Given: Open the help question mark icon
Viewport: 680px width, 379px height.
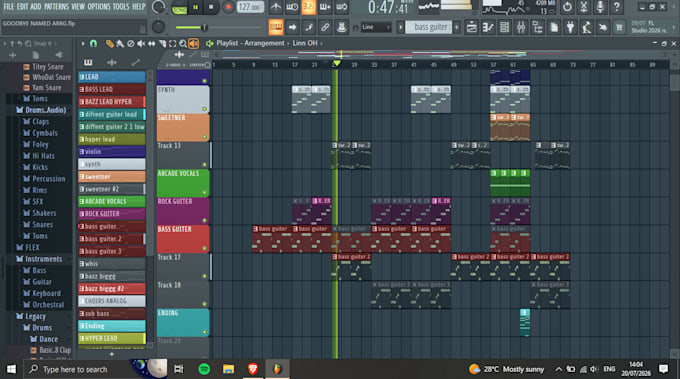Looking at the screenshot, I should point(616,7).
